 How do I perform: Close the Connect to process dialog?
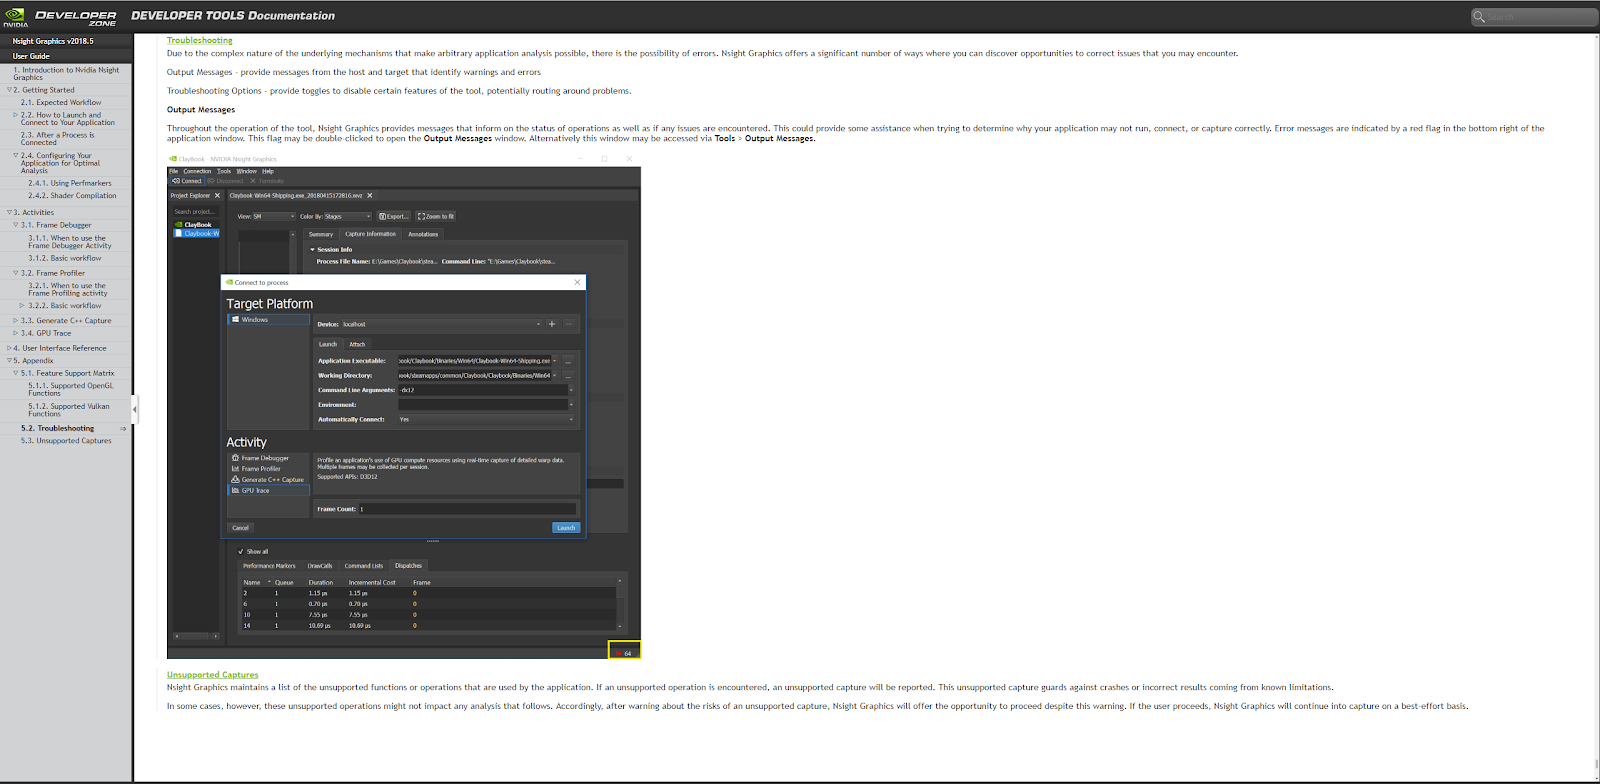(577, 283)
